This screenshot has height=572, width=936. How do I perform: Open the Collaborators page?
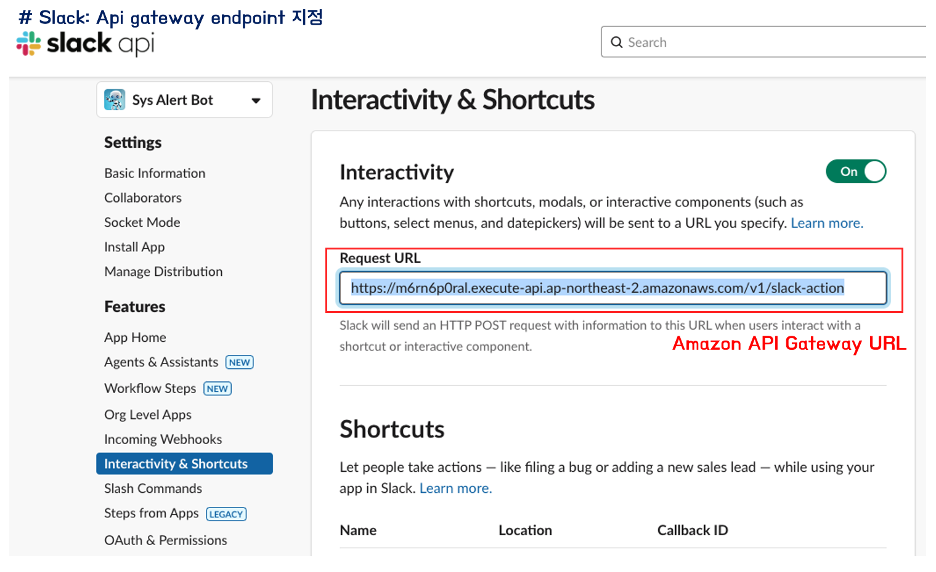143,198
